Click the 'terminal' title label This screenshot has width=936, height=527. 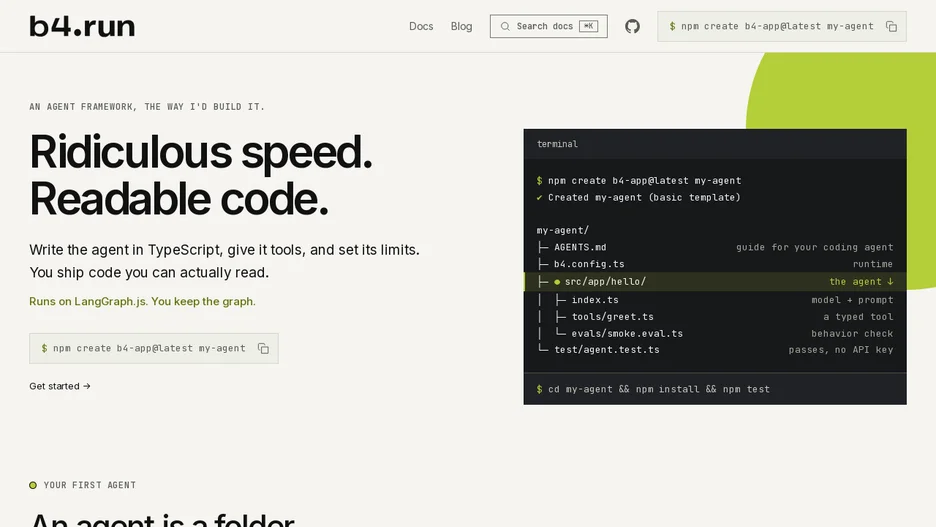point(557,144)
